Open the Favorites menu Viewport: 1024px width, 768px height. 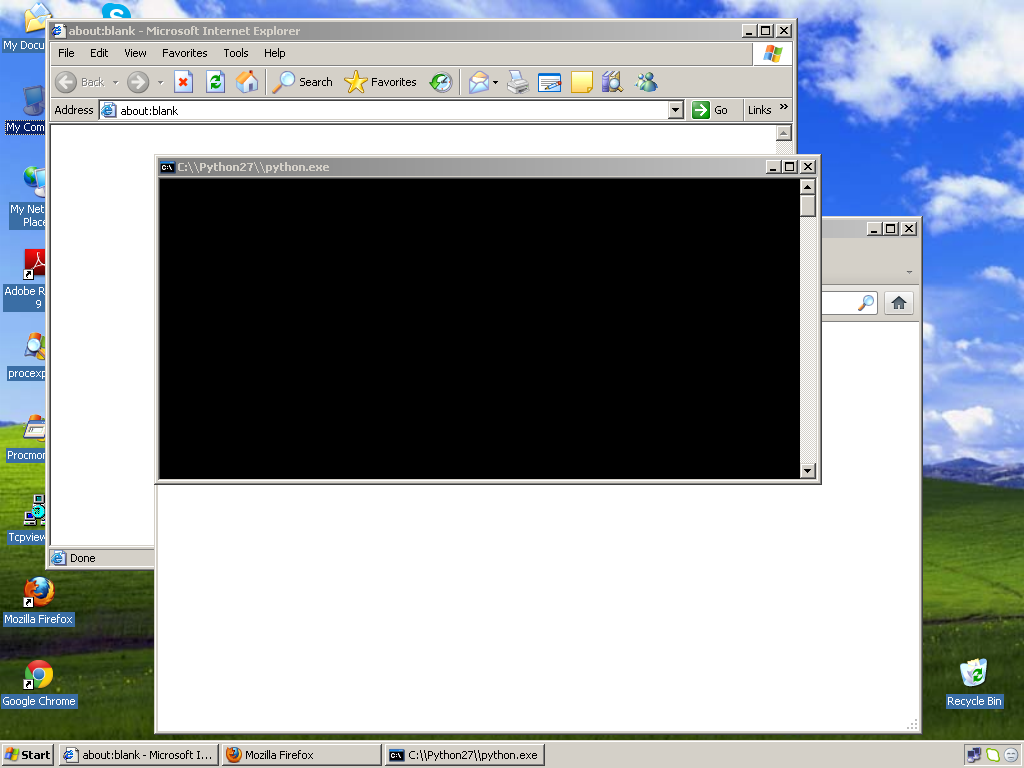(185, 53)
